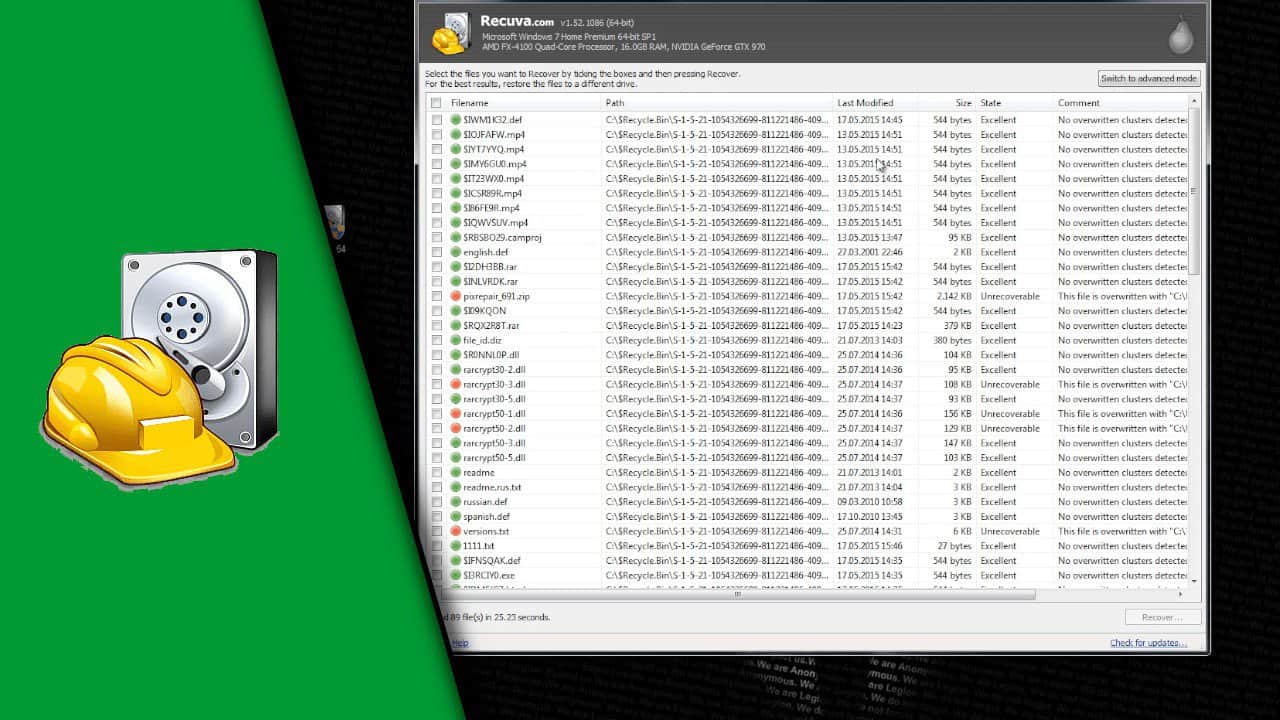Click Unrecoverable state of pixrepair_691.zip
Viewport: 1280px width, 720px height.
tap(1010, 296)
